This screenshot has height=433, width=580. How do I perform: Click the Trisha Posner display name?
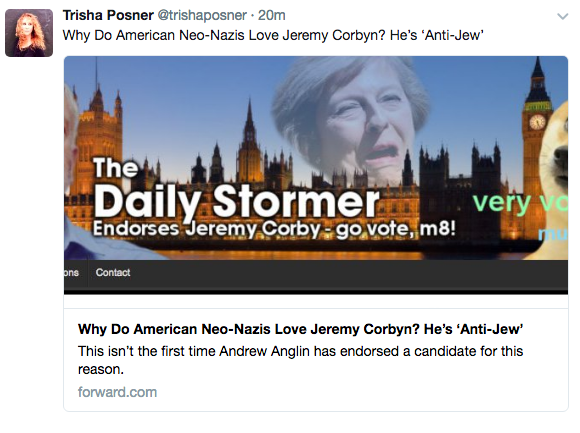(108, 15)
